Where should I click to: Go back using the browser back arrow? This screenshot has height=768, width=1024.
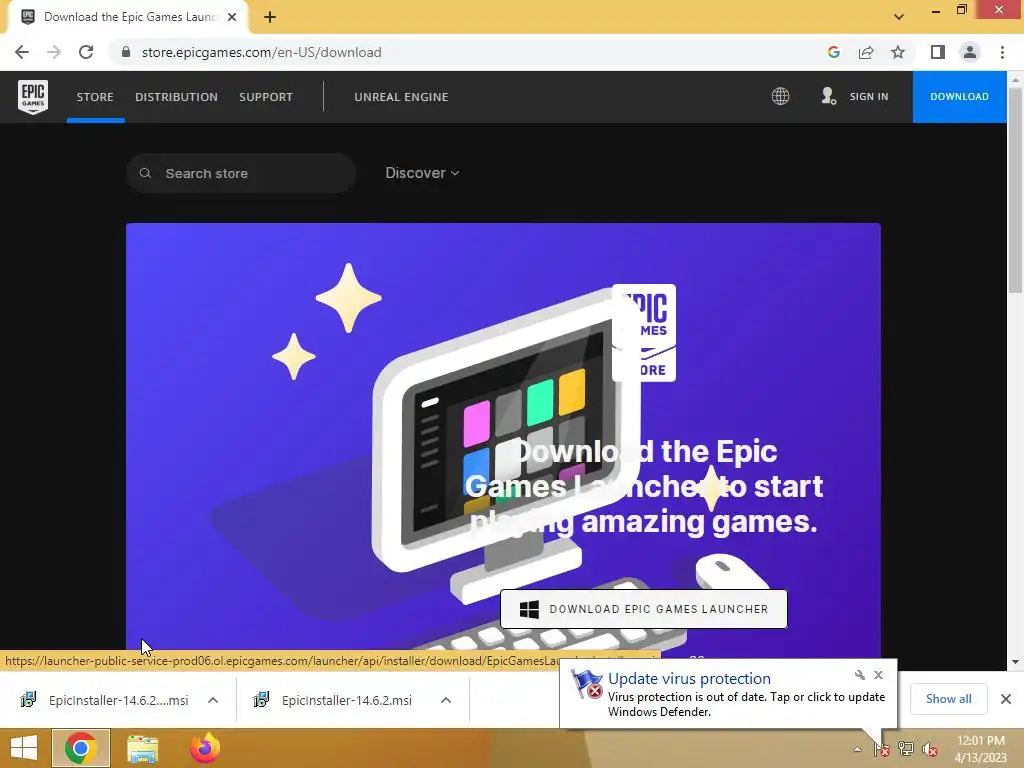(22, 52)
